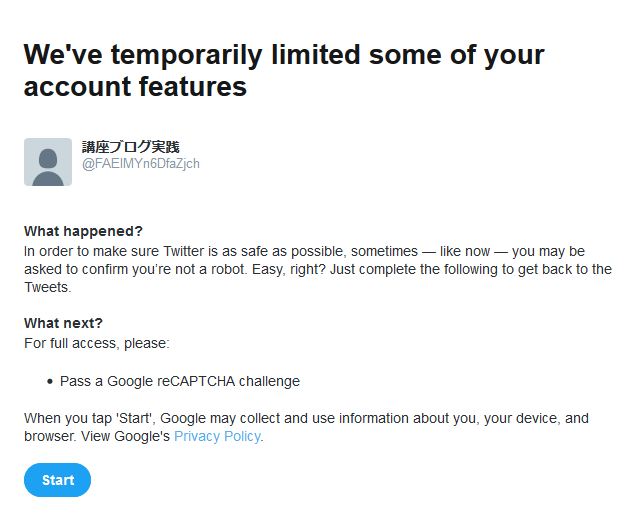Click the bullet point before reCAPTCHA item
This screenshot has width=633, height=516.
50,381
